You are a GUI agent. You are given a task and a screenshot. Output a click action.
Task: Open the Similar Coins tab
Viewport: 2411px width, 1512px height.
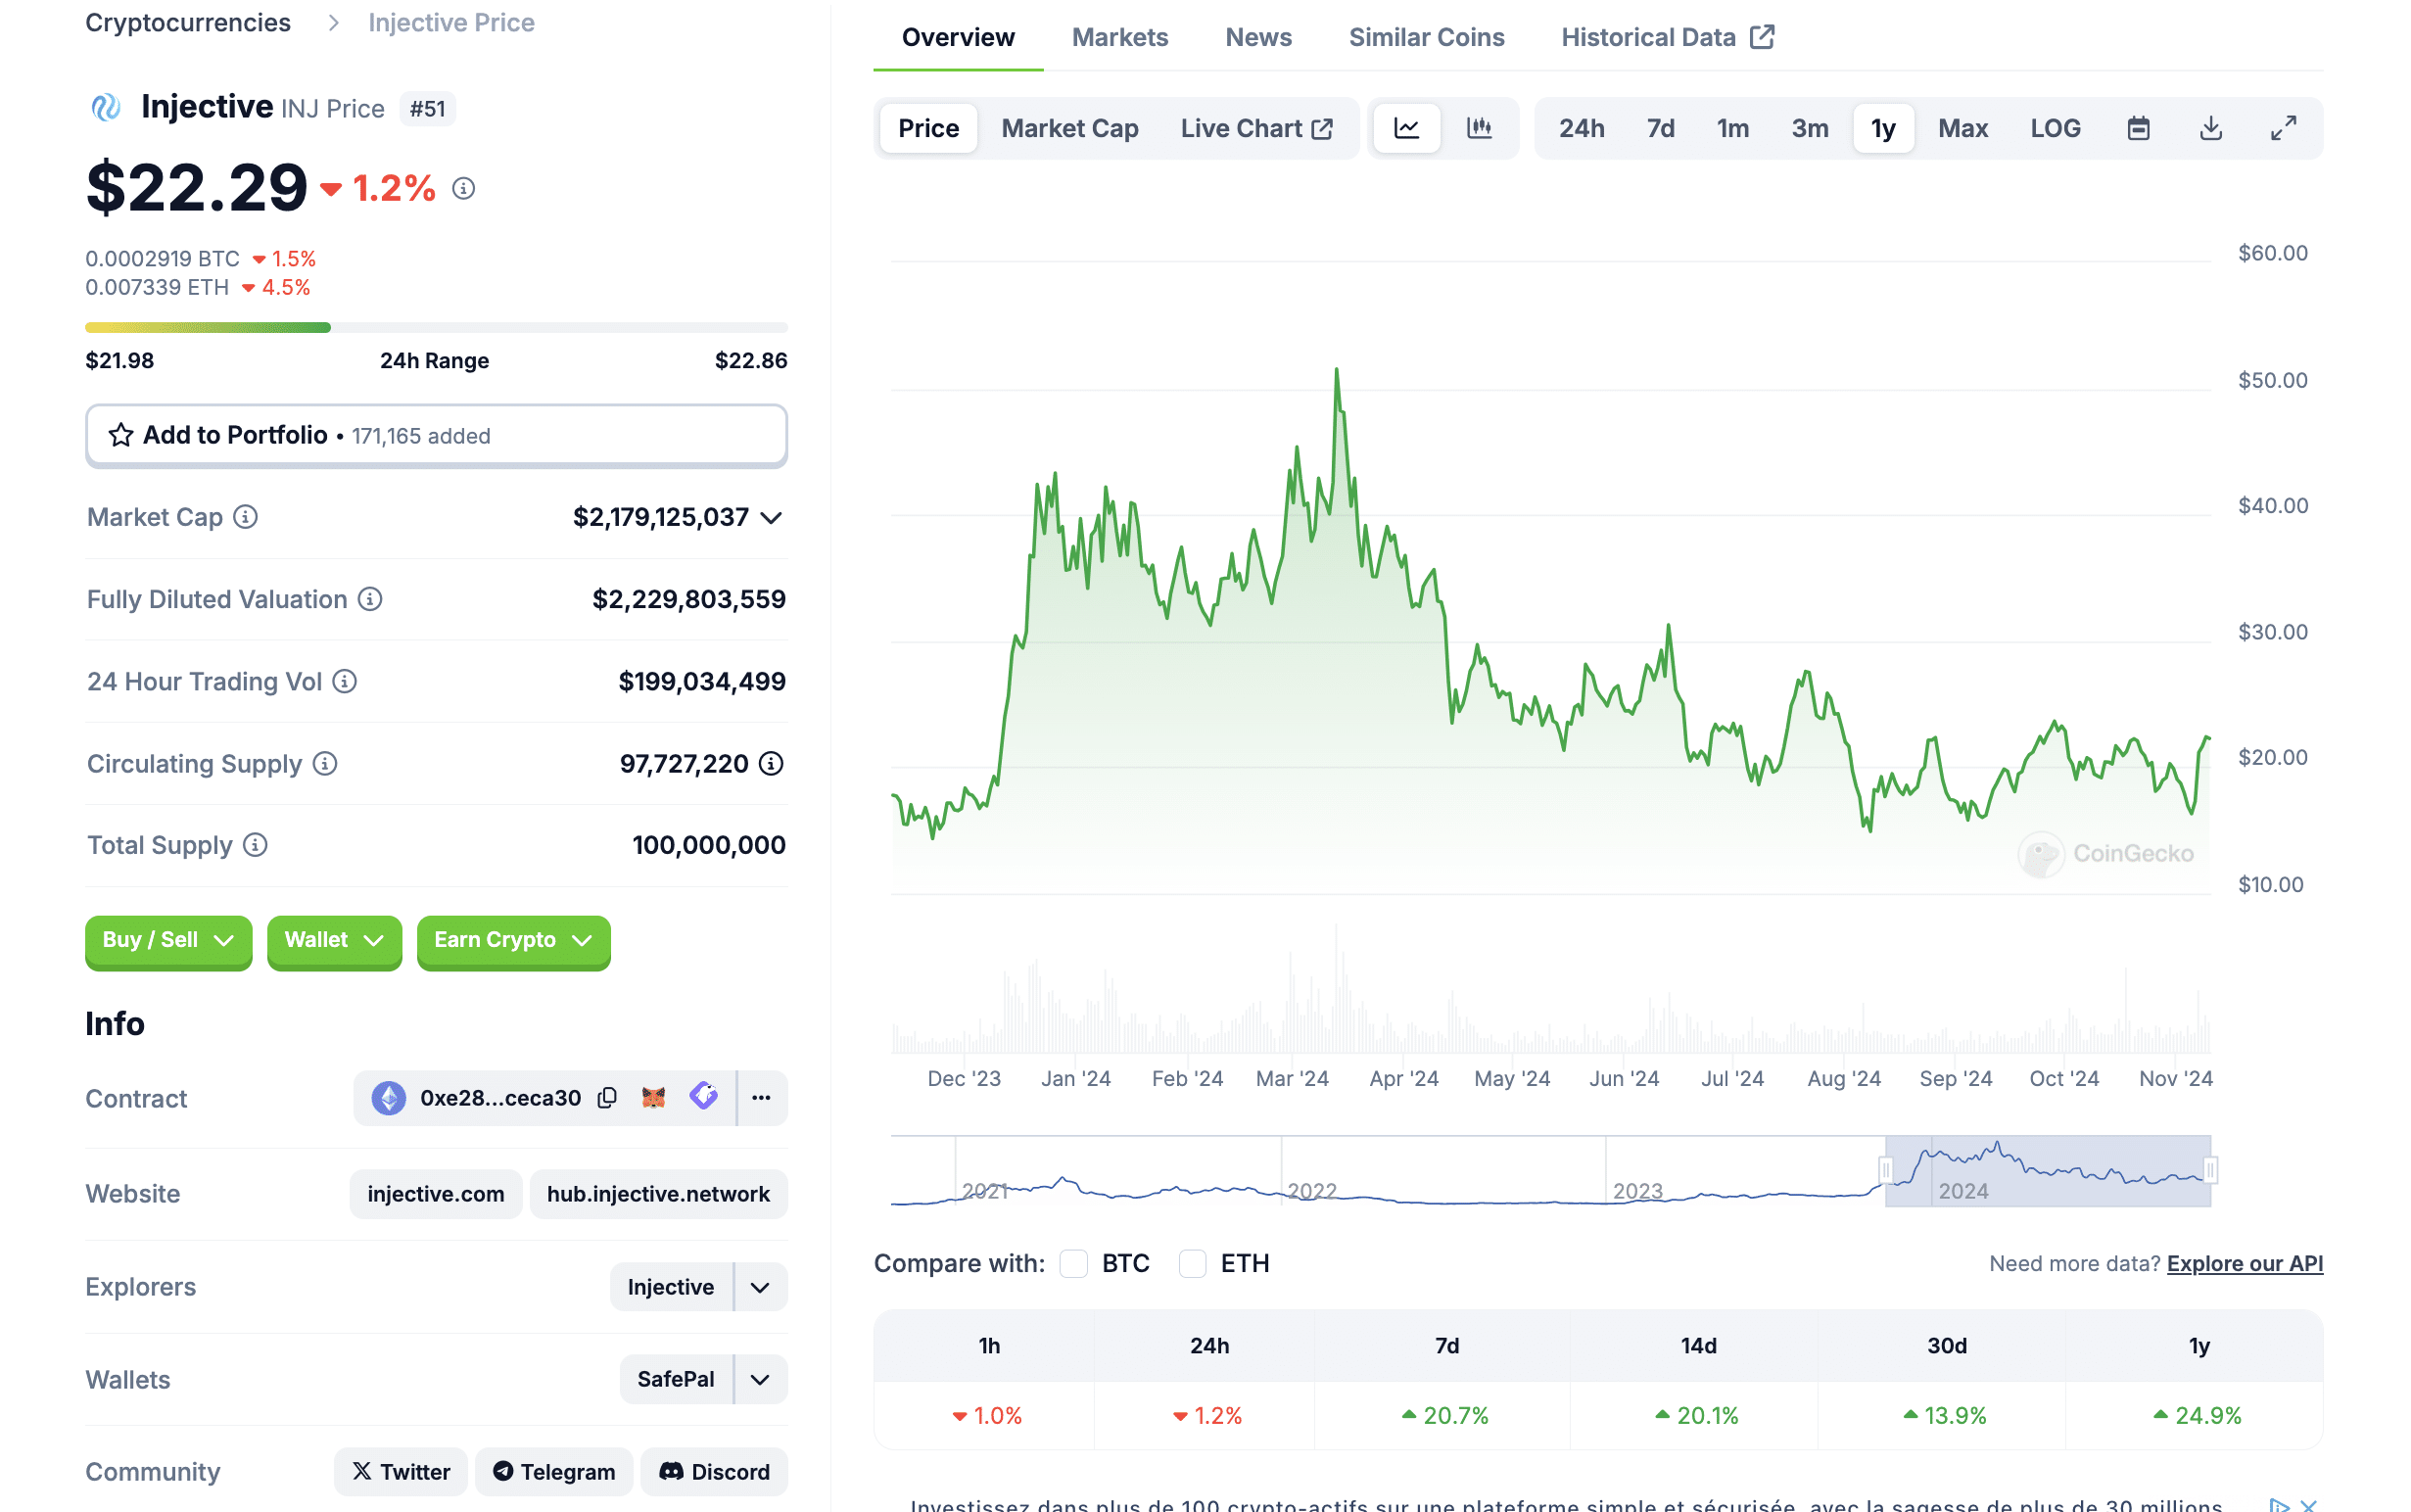coord(1427,37)
